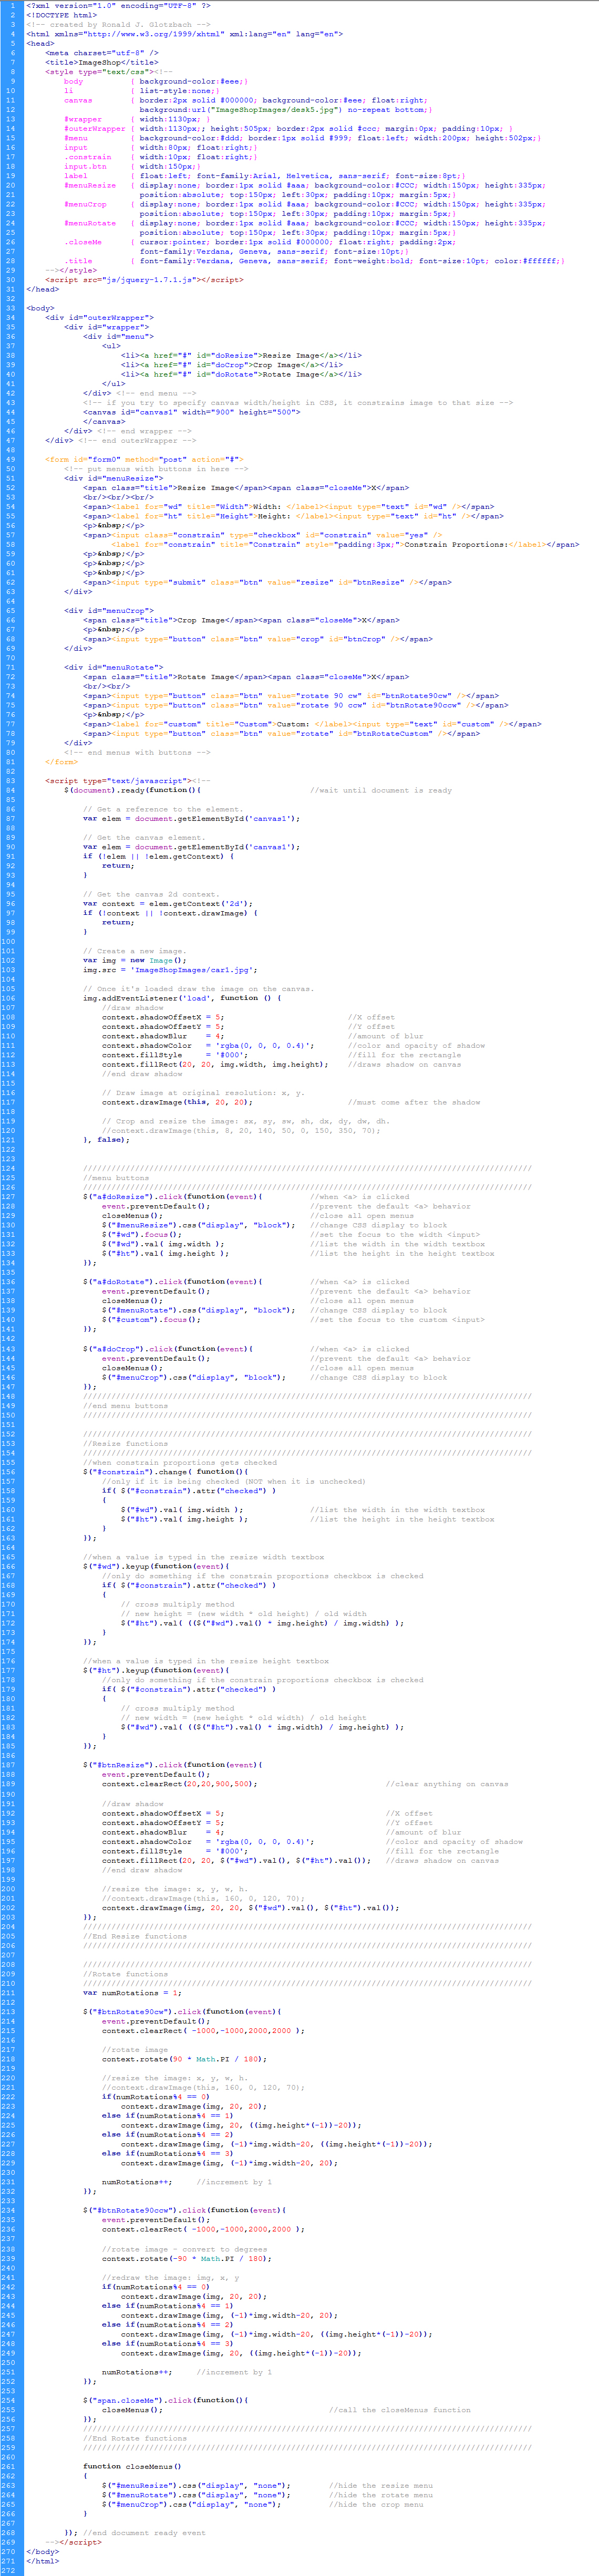Screen dimensions: 599x2576
Task: Click the btnRotate90cw input HTML line
Action: [x=291, y=695]
